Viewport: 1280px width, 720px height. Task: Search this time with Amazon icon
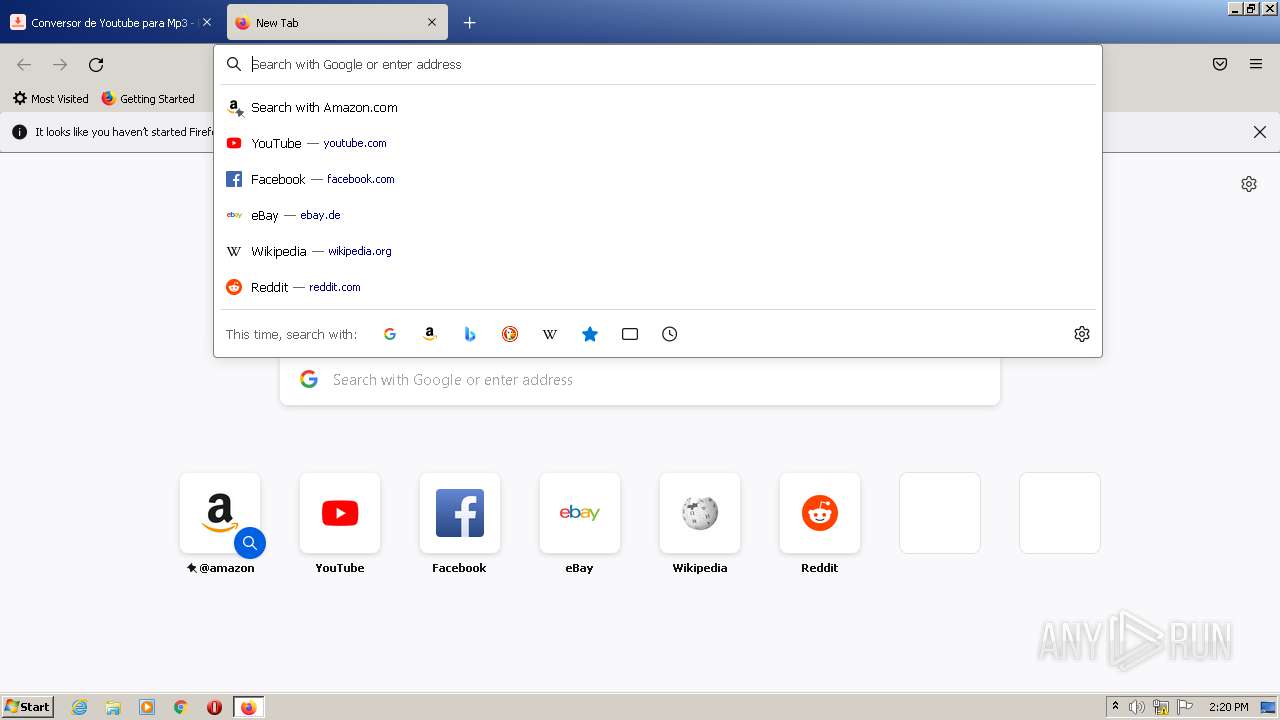point(430,334)
